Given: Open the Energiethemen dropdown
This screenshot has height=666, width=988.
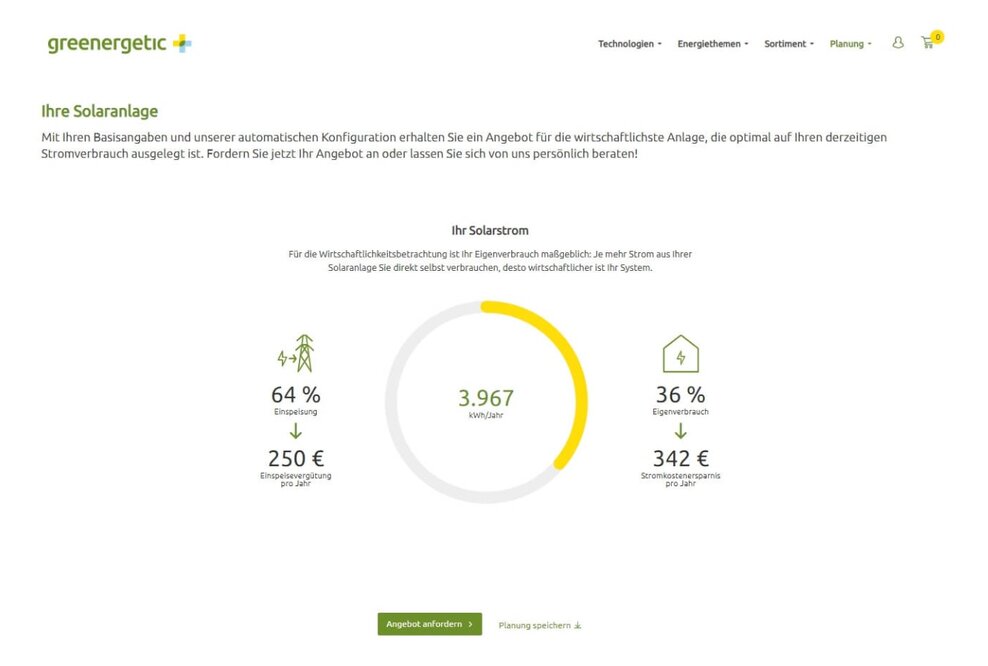Looking at the screenshot, I should 708,43.
